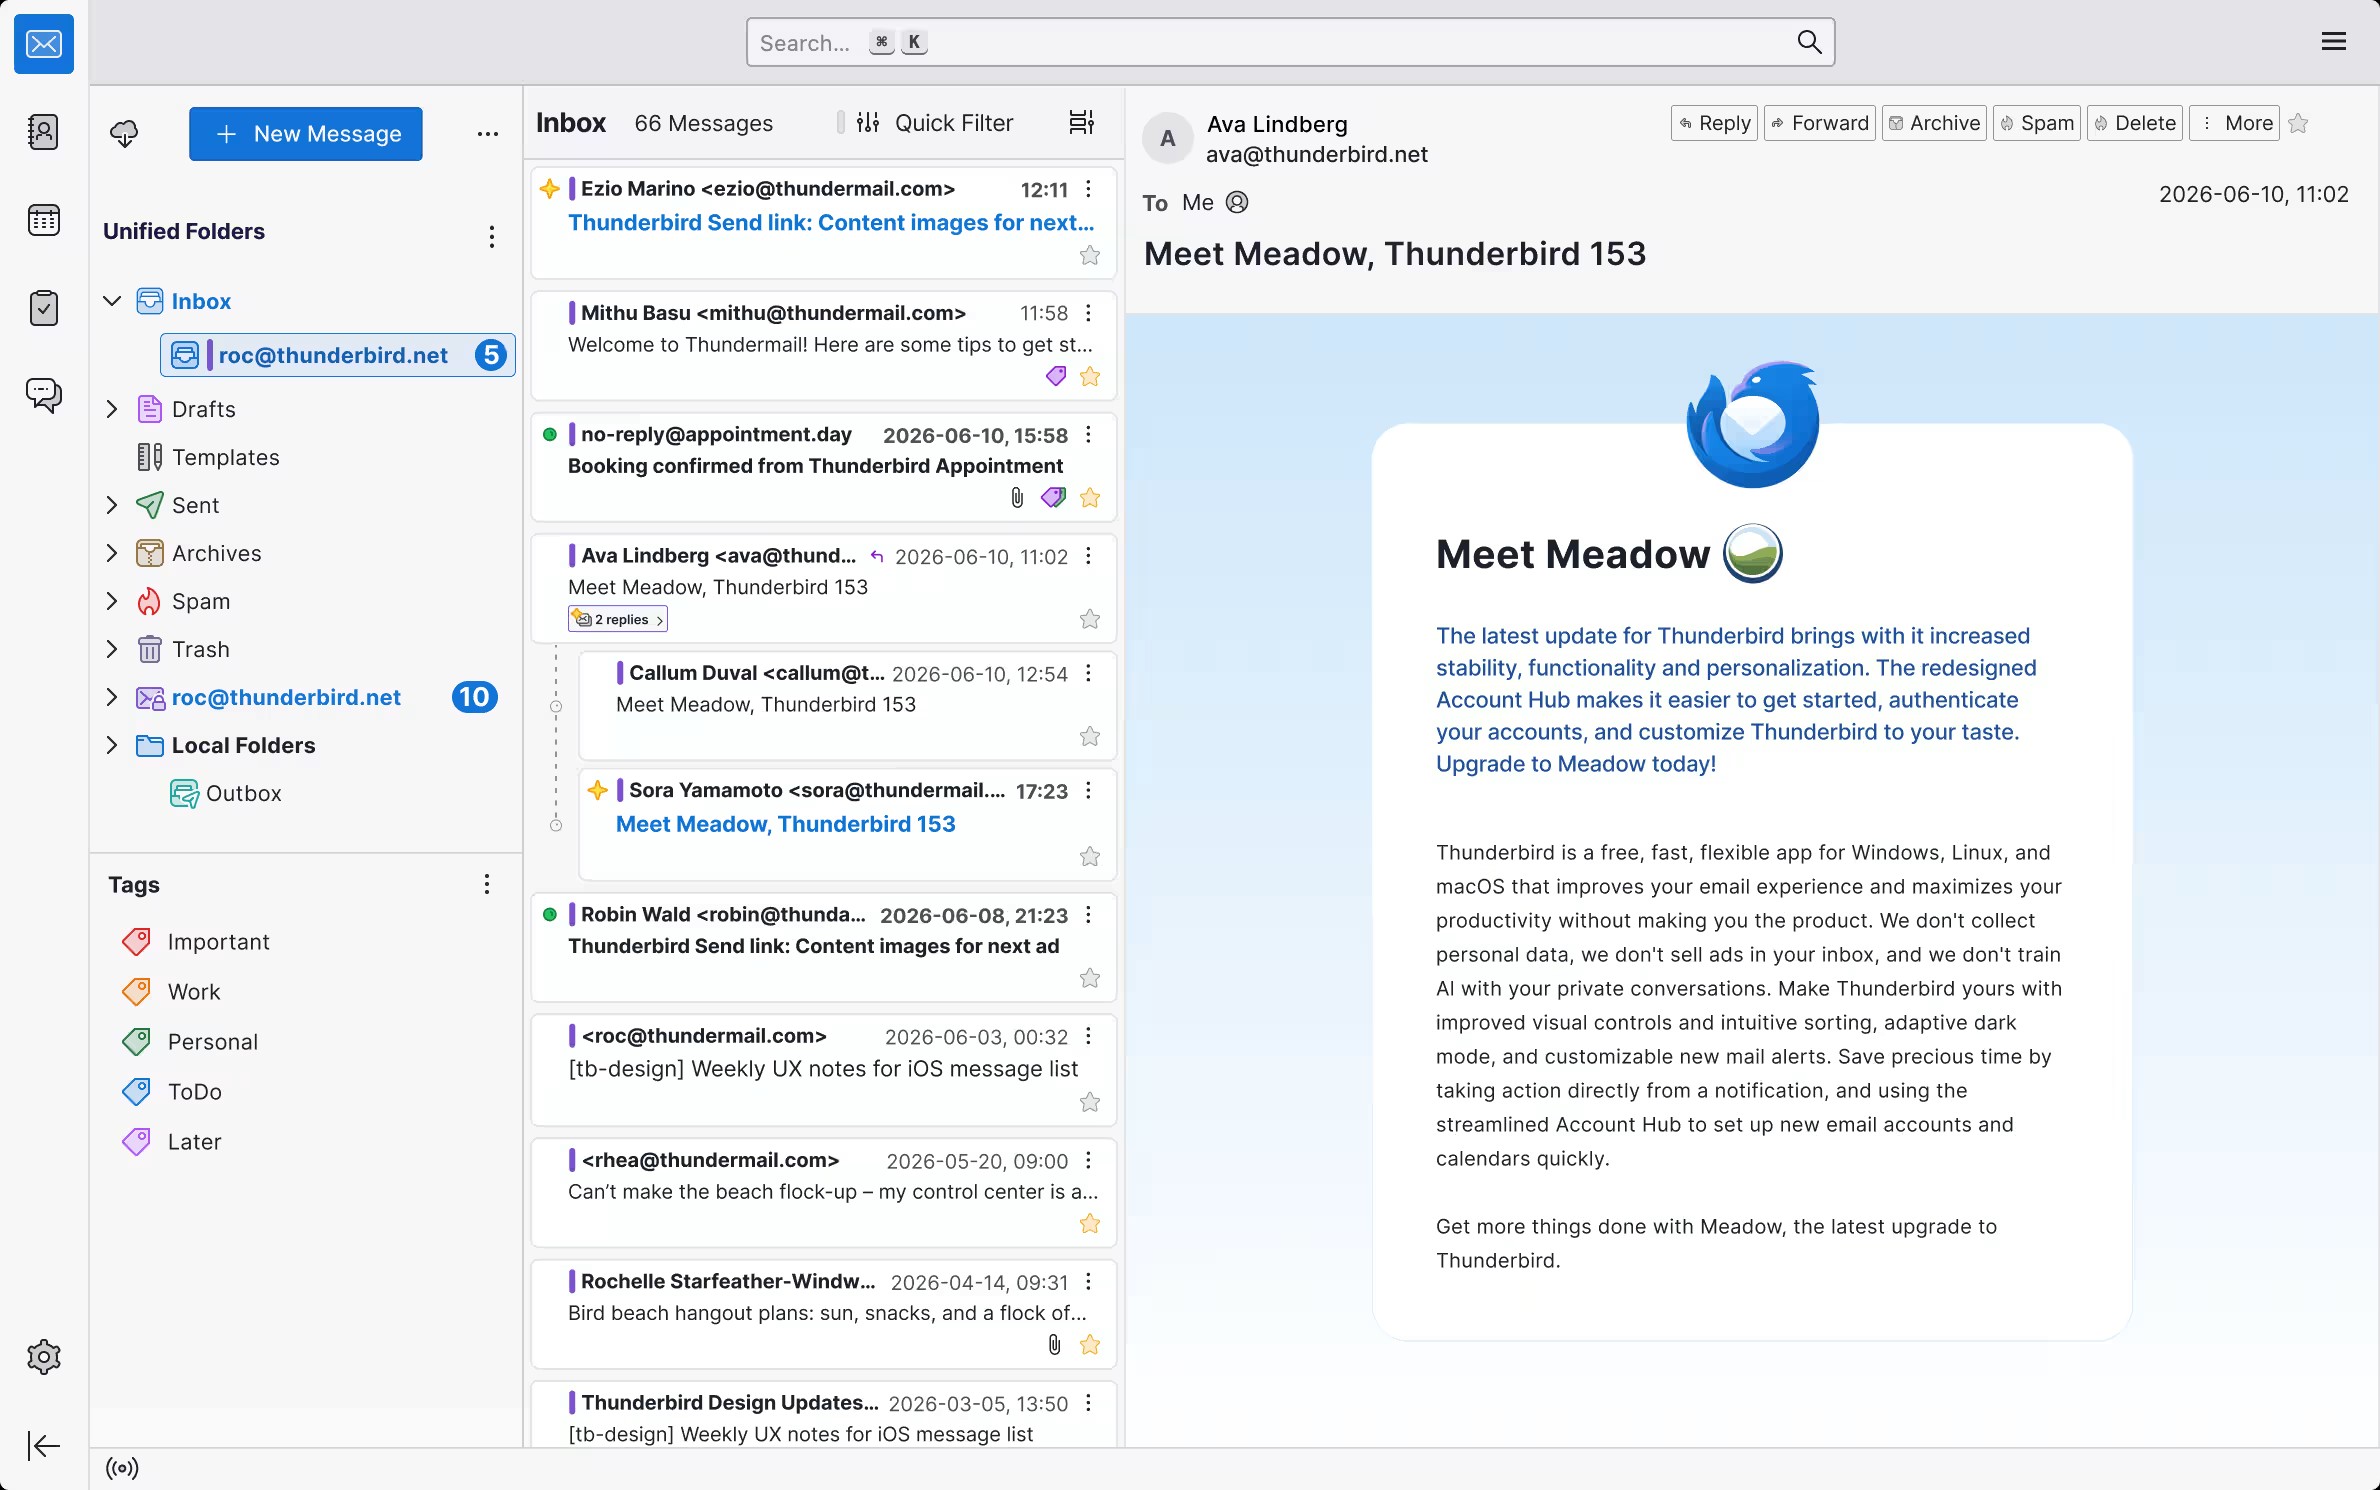Click the Work tag color swatch

click(x=136, y=992)
